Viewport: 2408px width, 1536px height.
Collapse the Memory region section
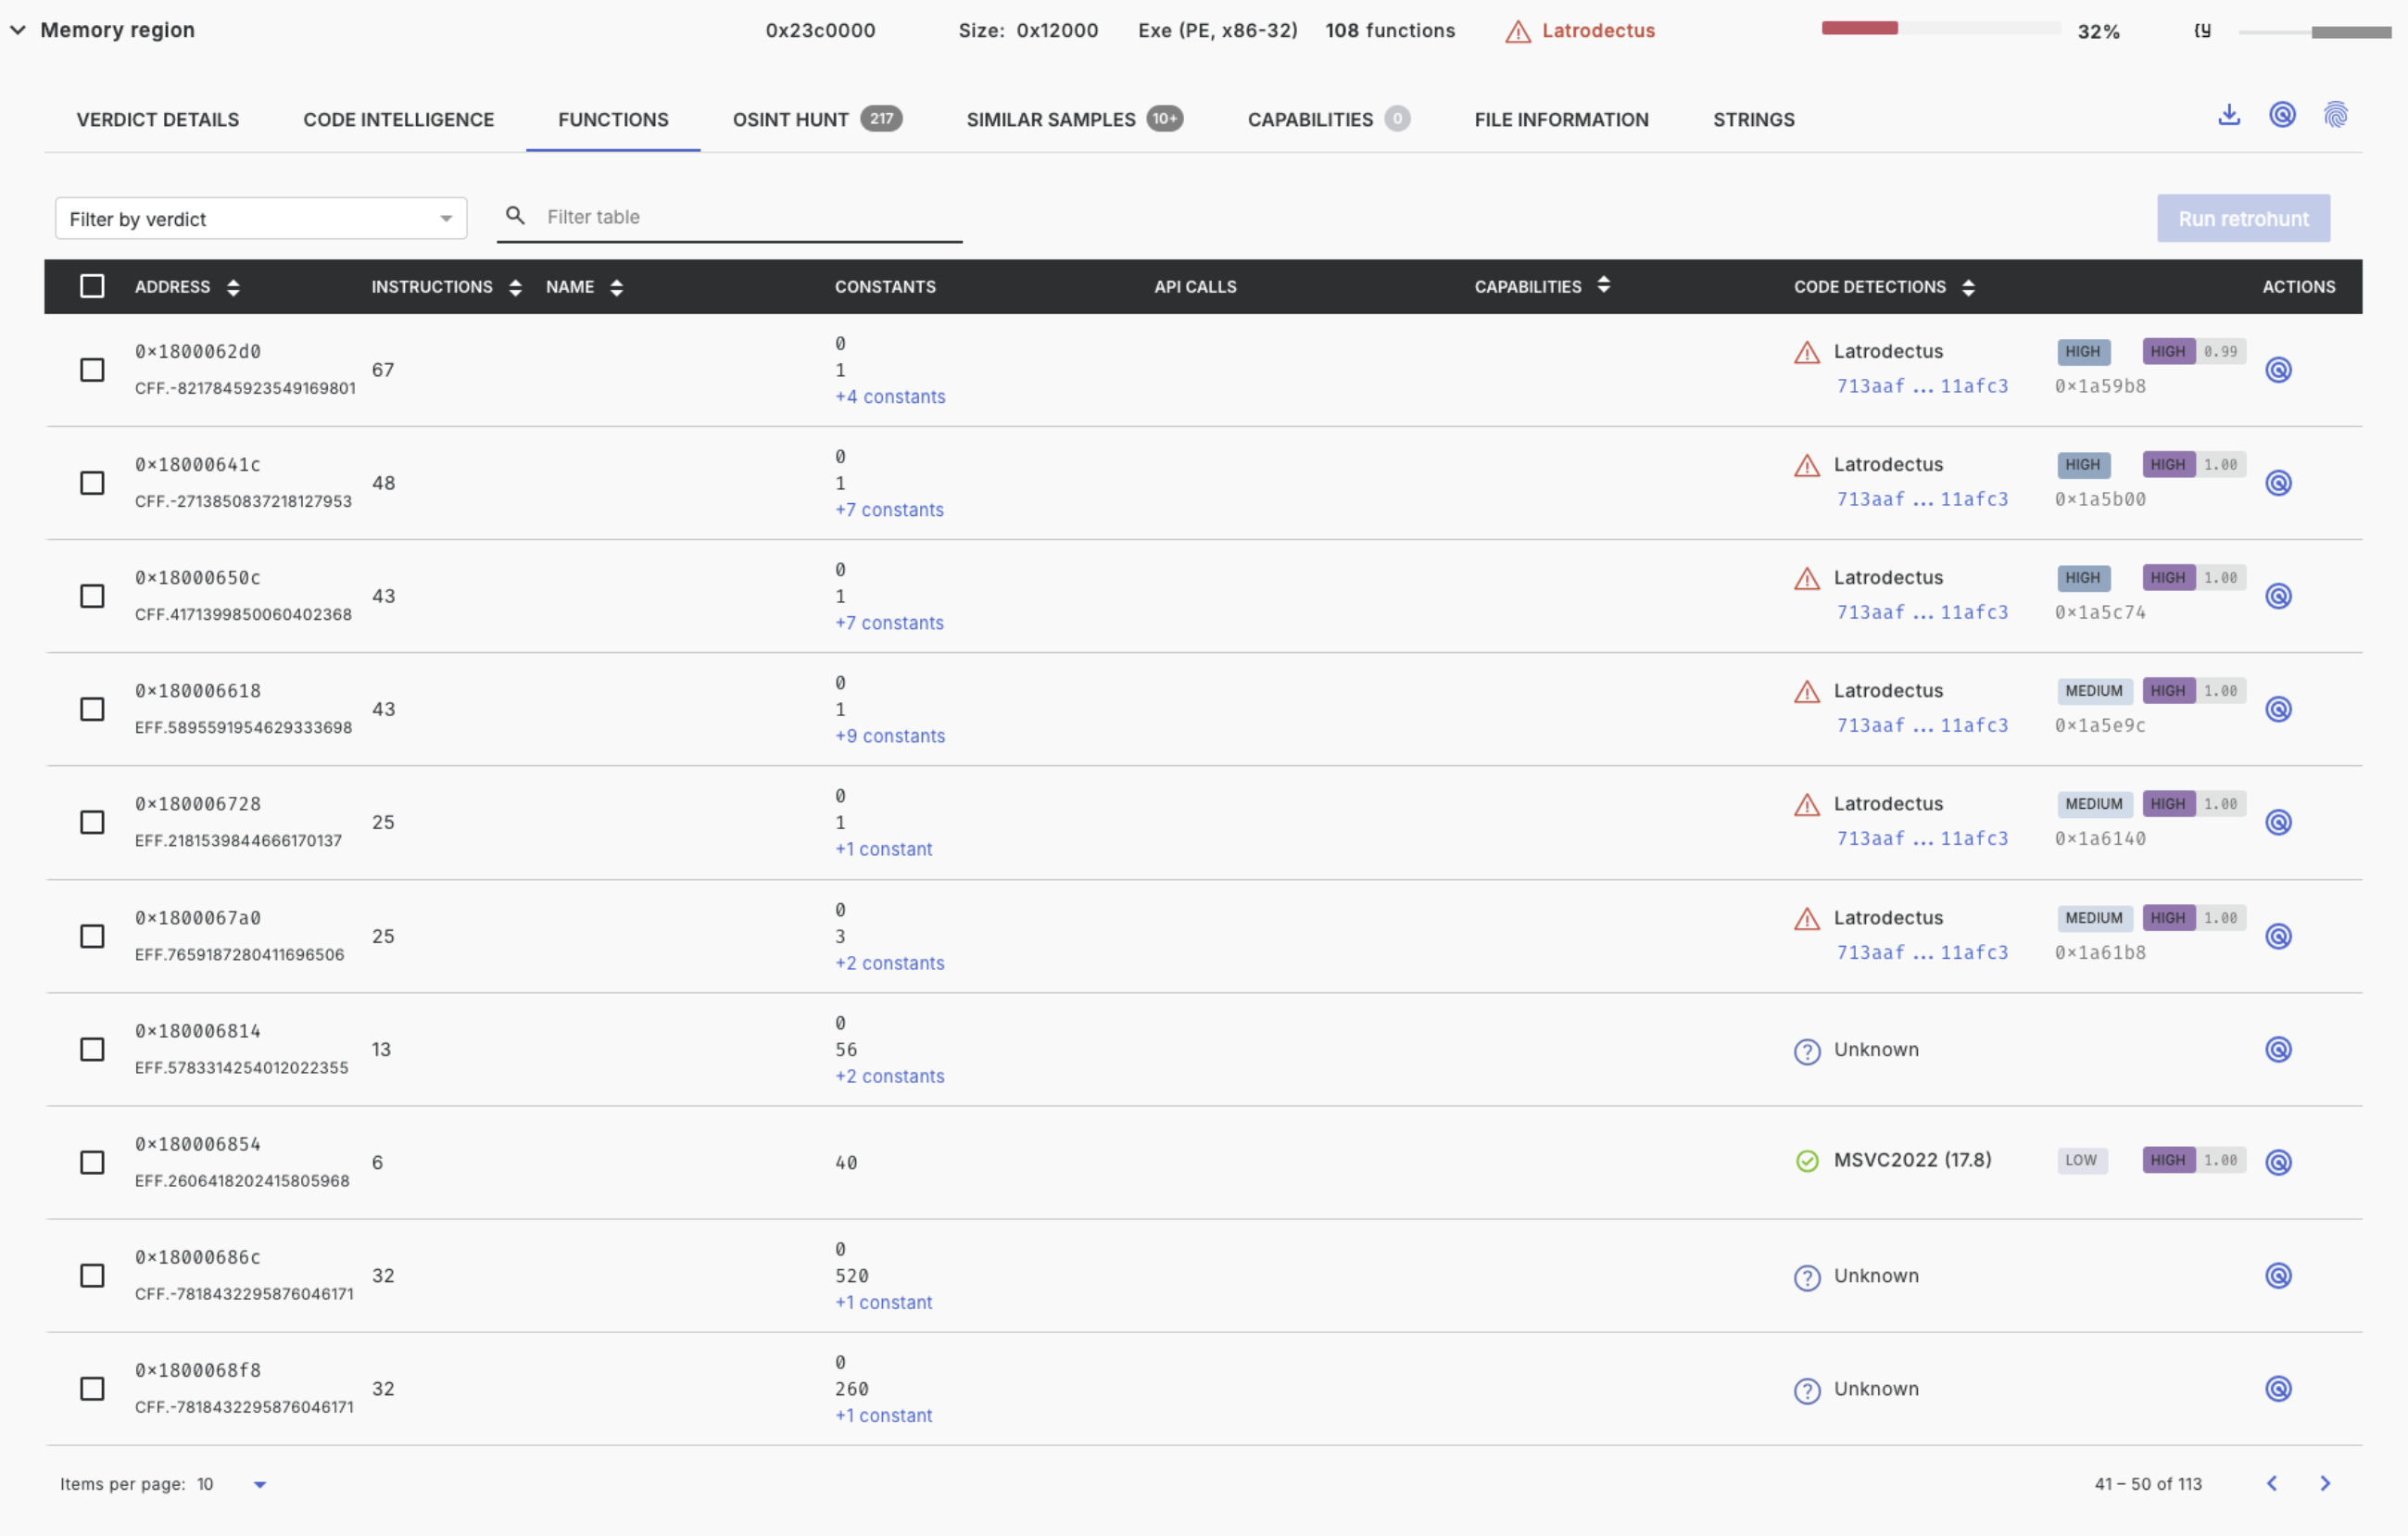(x=18, y=30)
